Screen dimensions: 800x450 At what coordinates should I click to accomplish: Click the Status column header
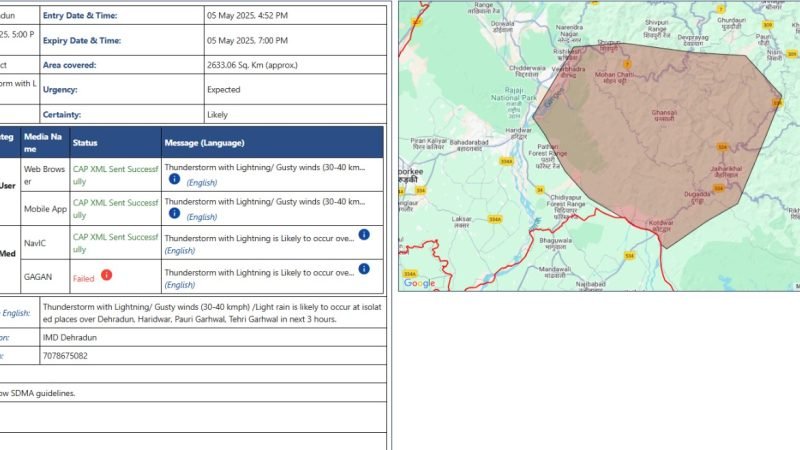(x=85, y=143)
